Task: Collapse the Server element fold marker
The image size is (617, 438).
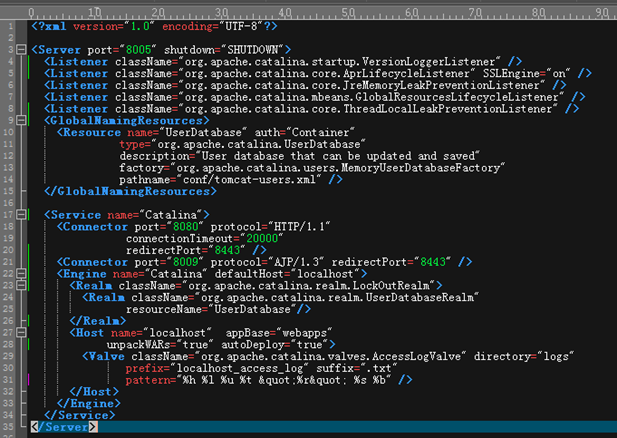Action: 21,50
